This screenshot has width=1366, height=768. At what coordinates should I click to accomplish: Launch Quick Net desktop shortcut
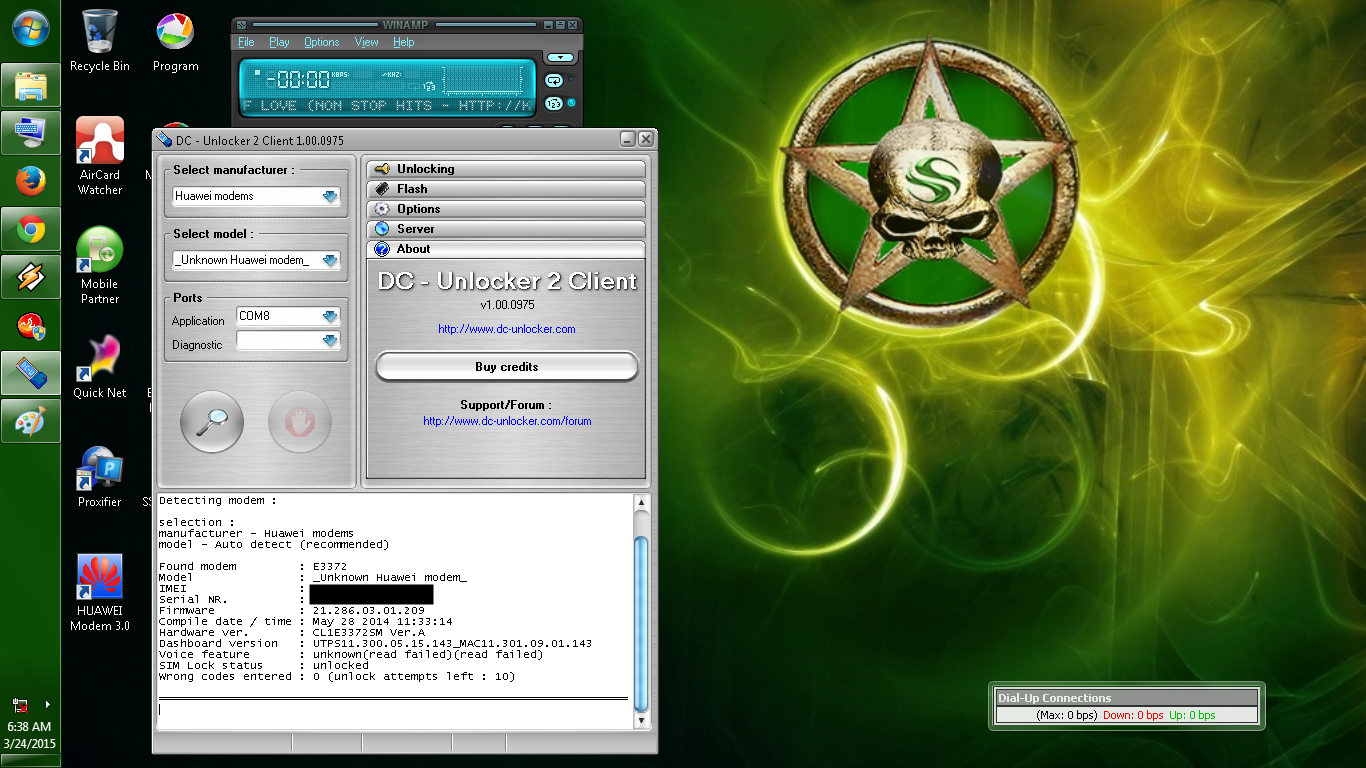pos(100,367)
